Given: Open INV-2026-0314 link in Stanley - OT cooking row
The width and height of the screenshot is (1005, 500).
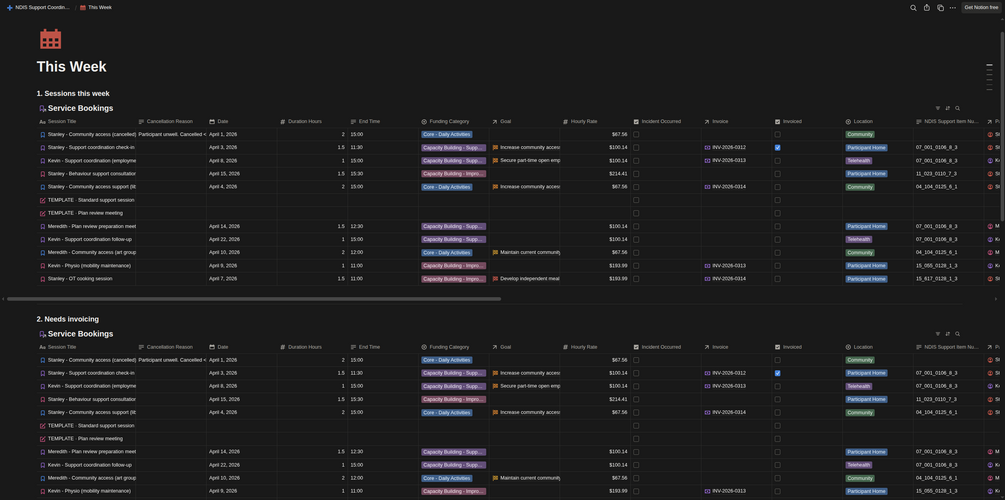Looking at the screenshot, I should pos(729,279).
